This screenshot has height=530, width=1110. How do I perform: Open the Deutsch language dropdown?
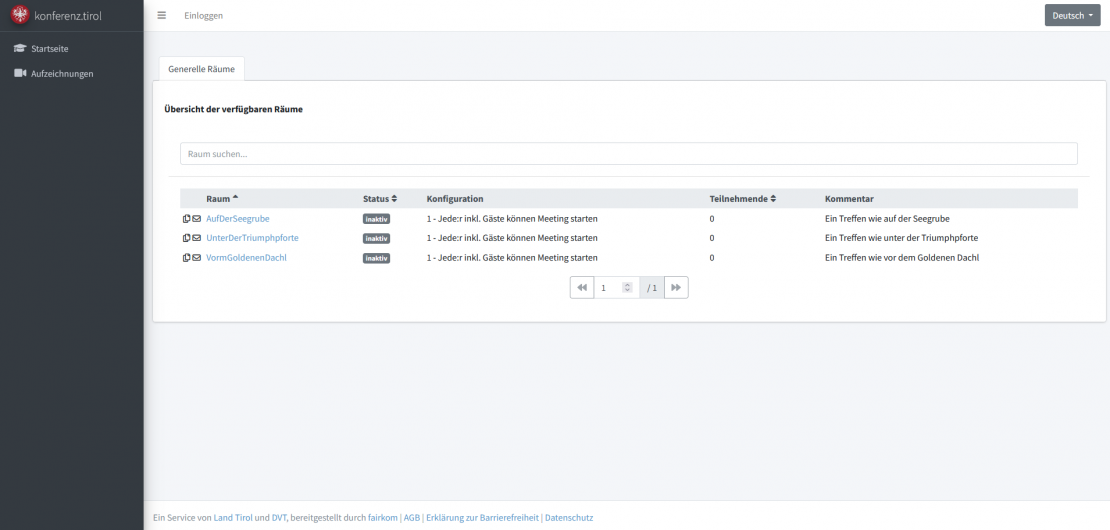click(x=1073, y=16)
